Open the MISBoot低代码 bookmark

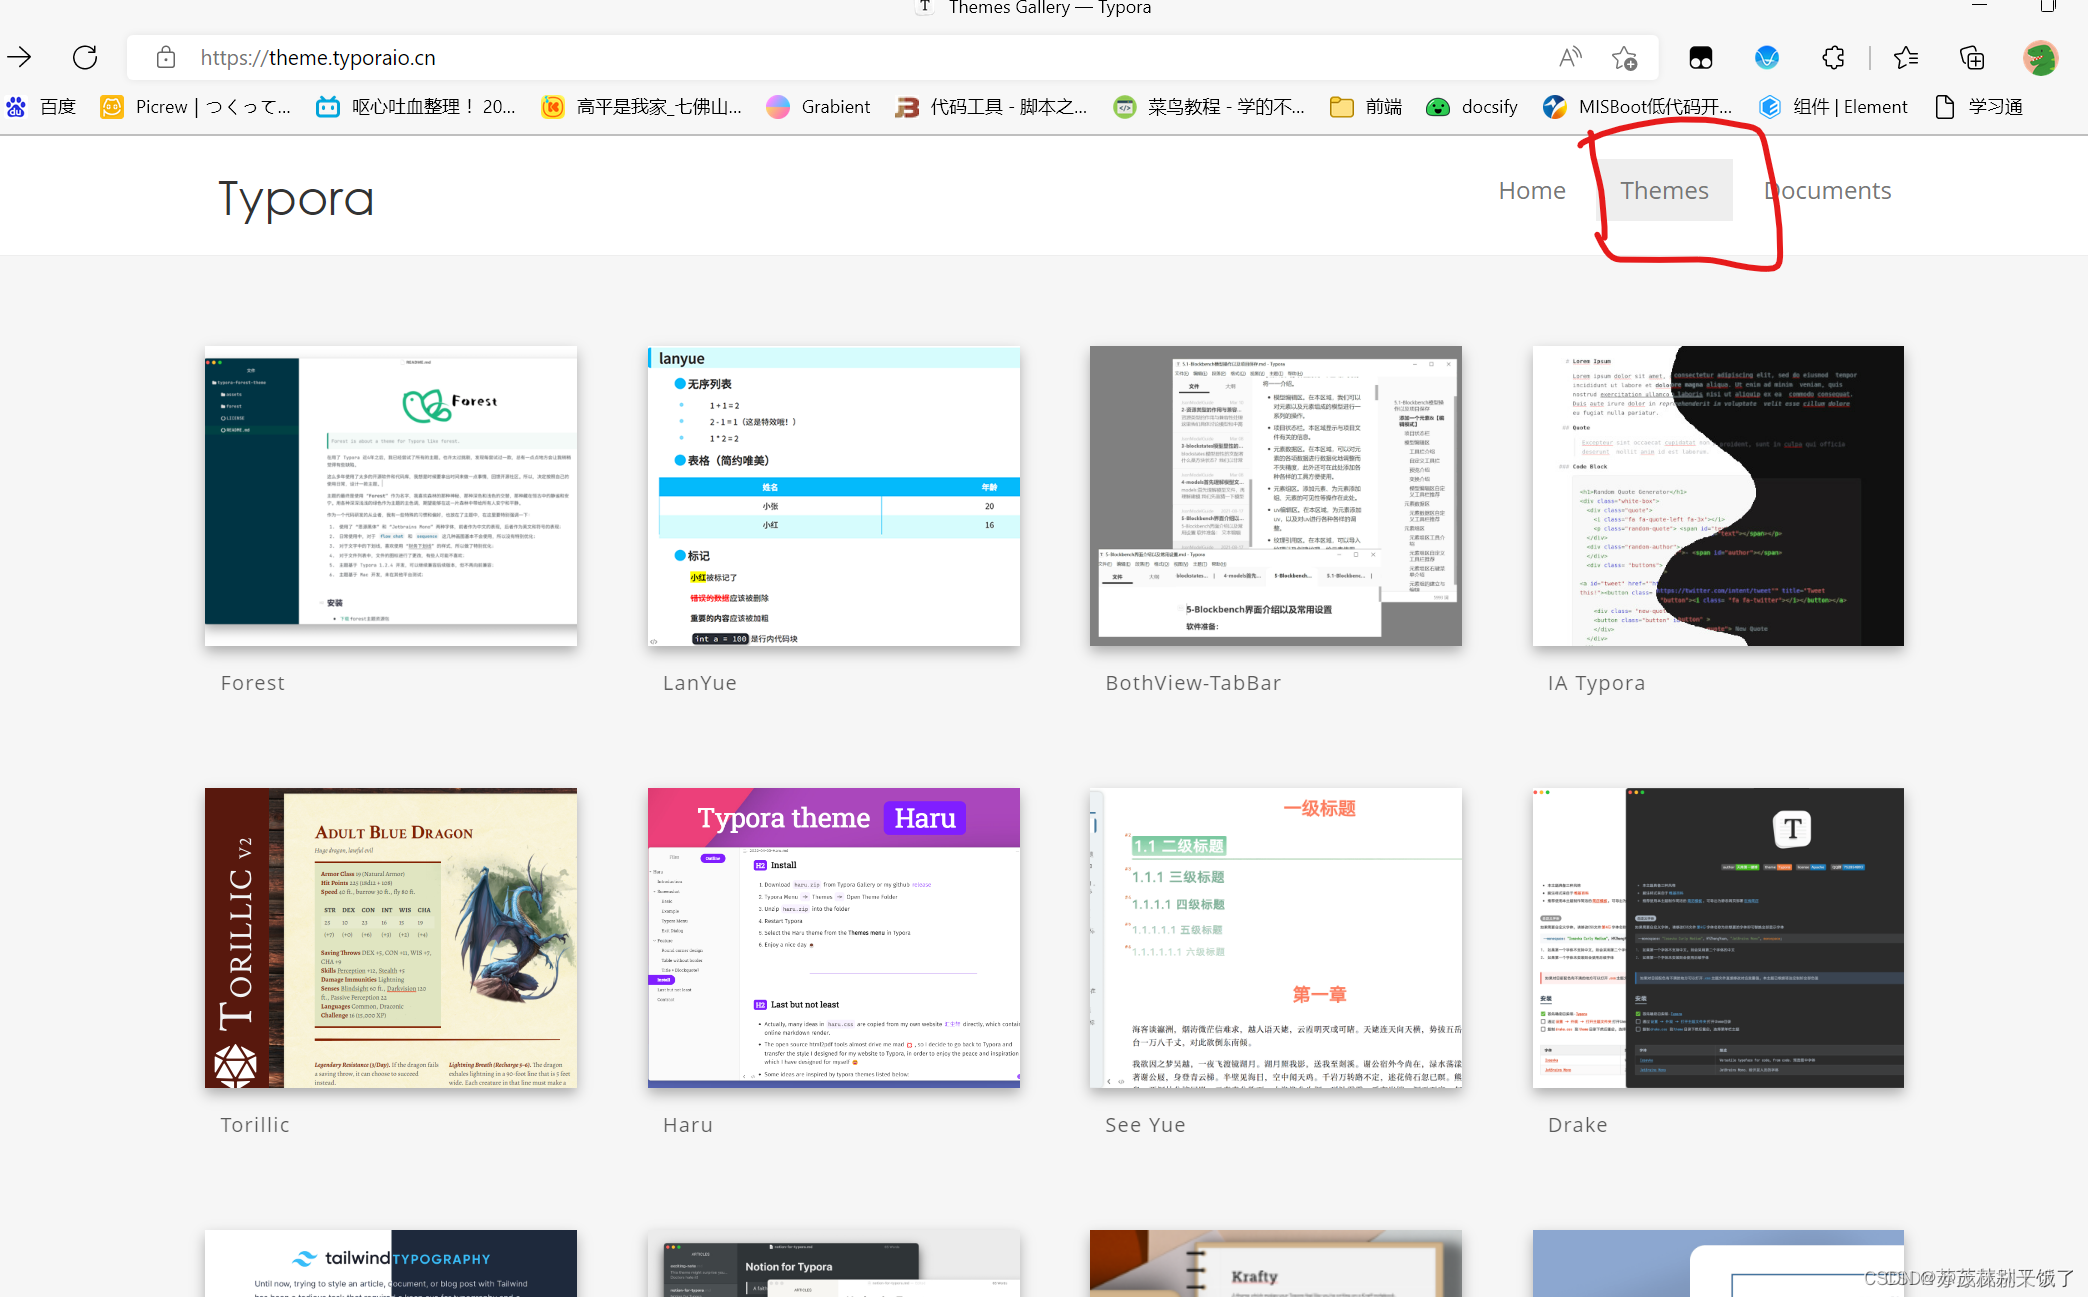pyautogui.click(x=1638, y=106)
